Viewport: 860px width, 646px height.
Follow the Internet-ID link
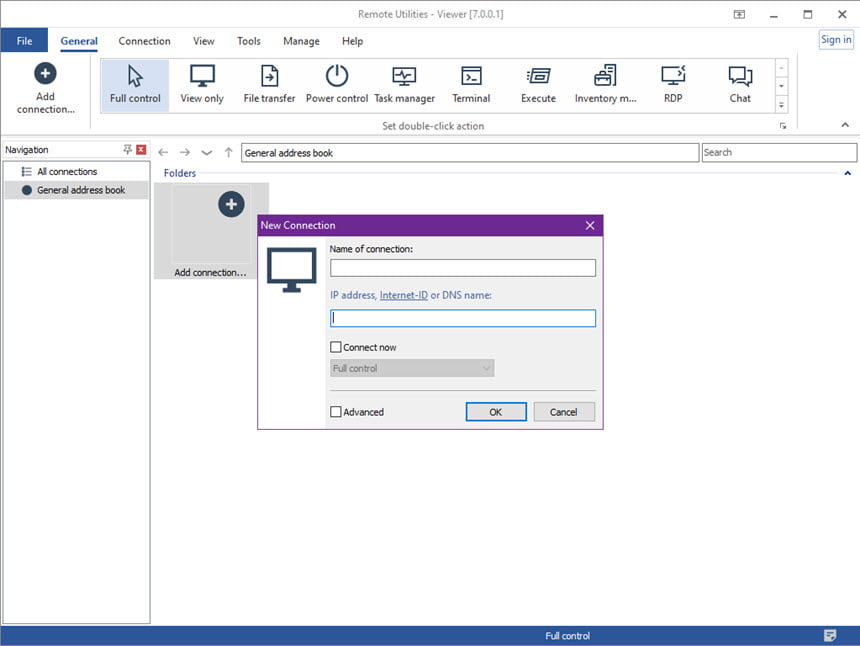(x=403, y=295)
